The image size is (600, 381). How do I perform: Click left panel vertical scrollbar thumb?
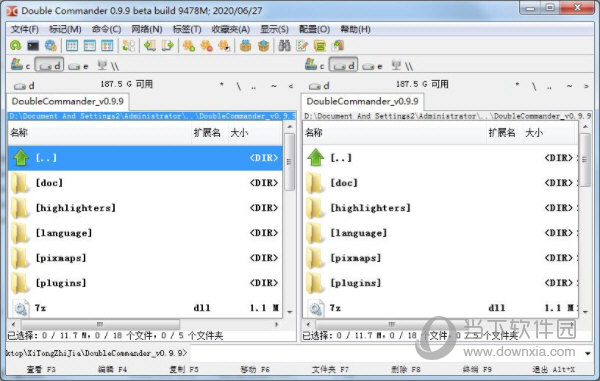pos(290,161)
